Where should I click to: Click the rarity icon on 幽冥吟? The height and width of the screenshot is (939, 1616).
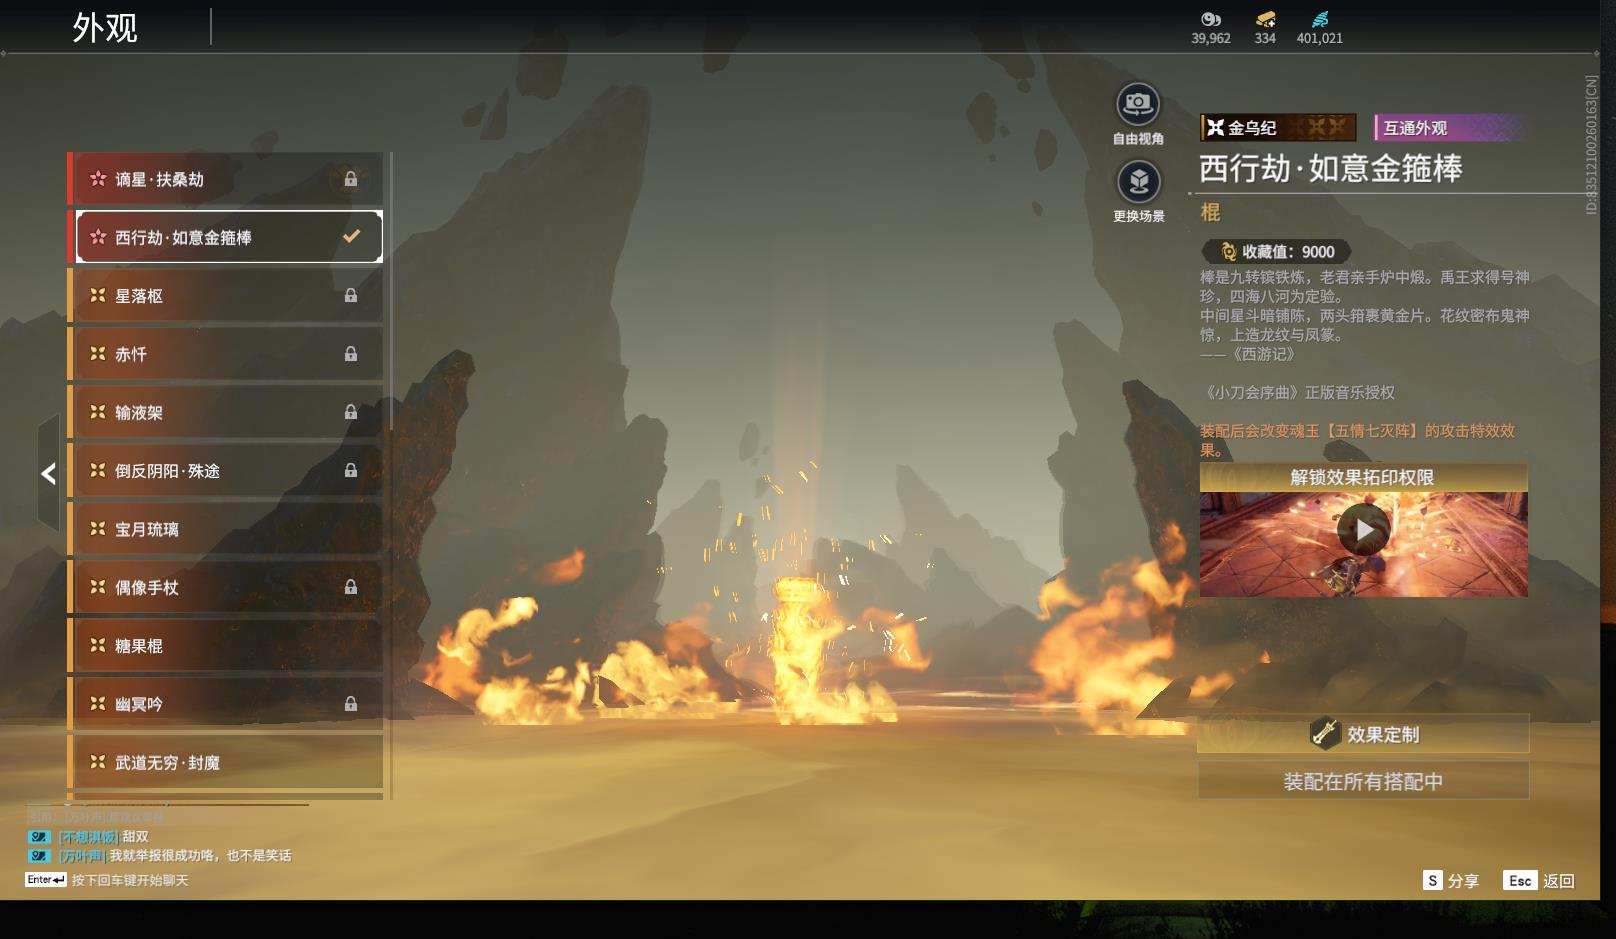click(98, 704)
